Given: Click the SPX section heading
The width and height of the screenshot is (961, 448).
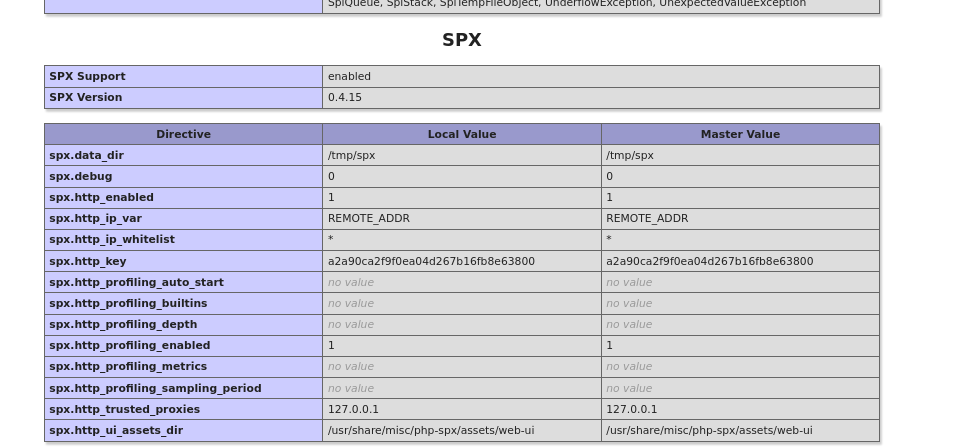Looking at the screenshot, I should [x=462, y=40].
